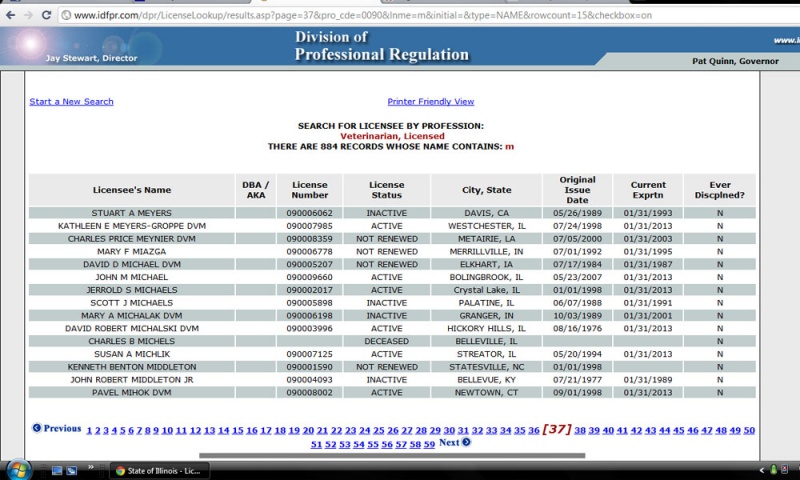
Task: Open State of Illinois taskbar button
Action: tap(159, 471)
